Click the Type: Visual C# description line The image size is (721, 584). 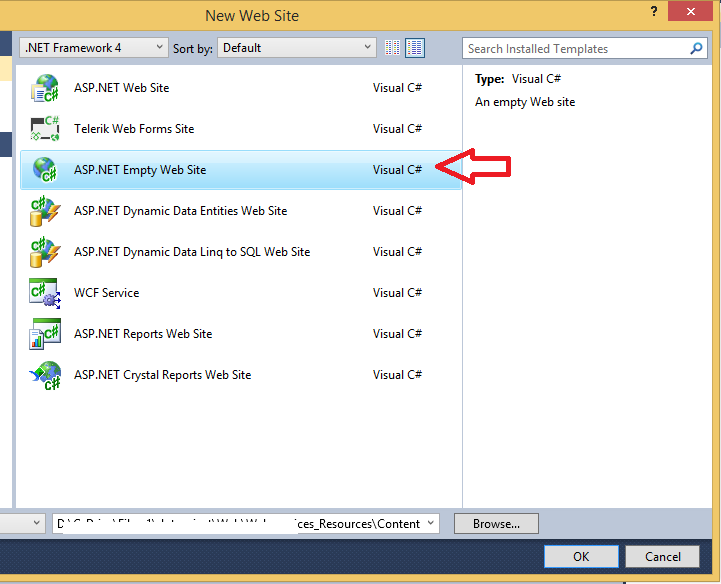pos(518,79)
